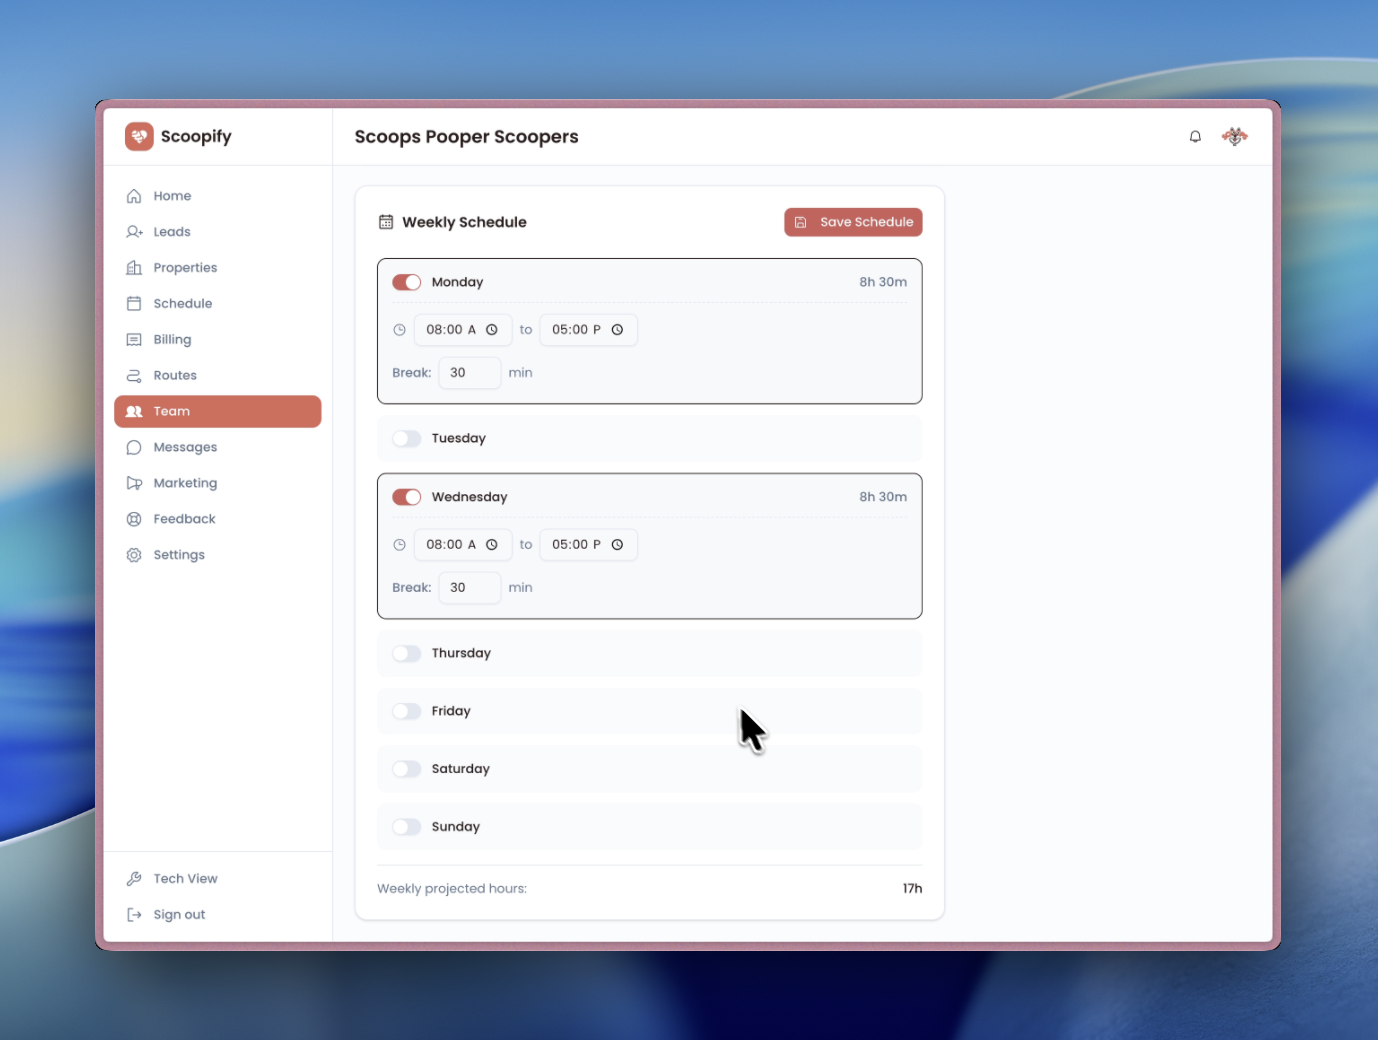Open Wednesday's end time picker
Screen dimensions: 1378x1040
pos(588,544)
